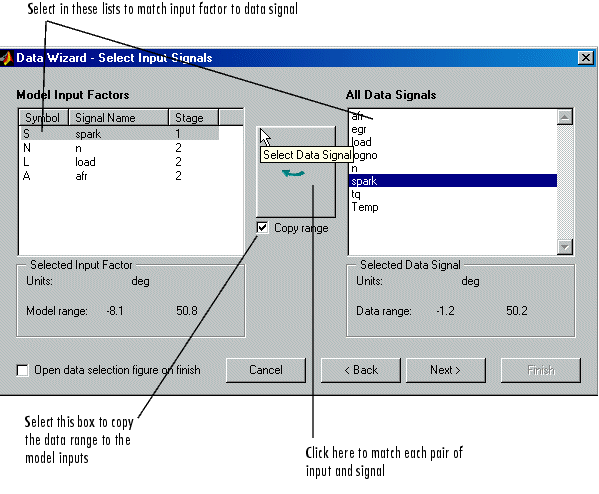
Task: Click the Cancel button
Action: (266, 370)
